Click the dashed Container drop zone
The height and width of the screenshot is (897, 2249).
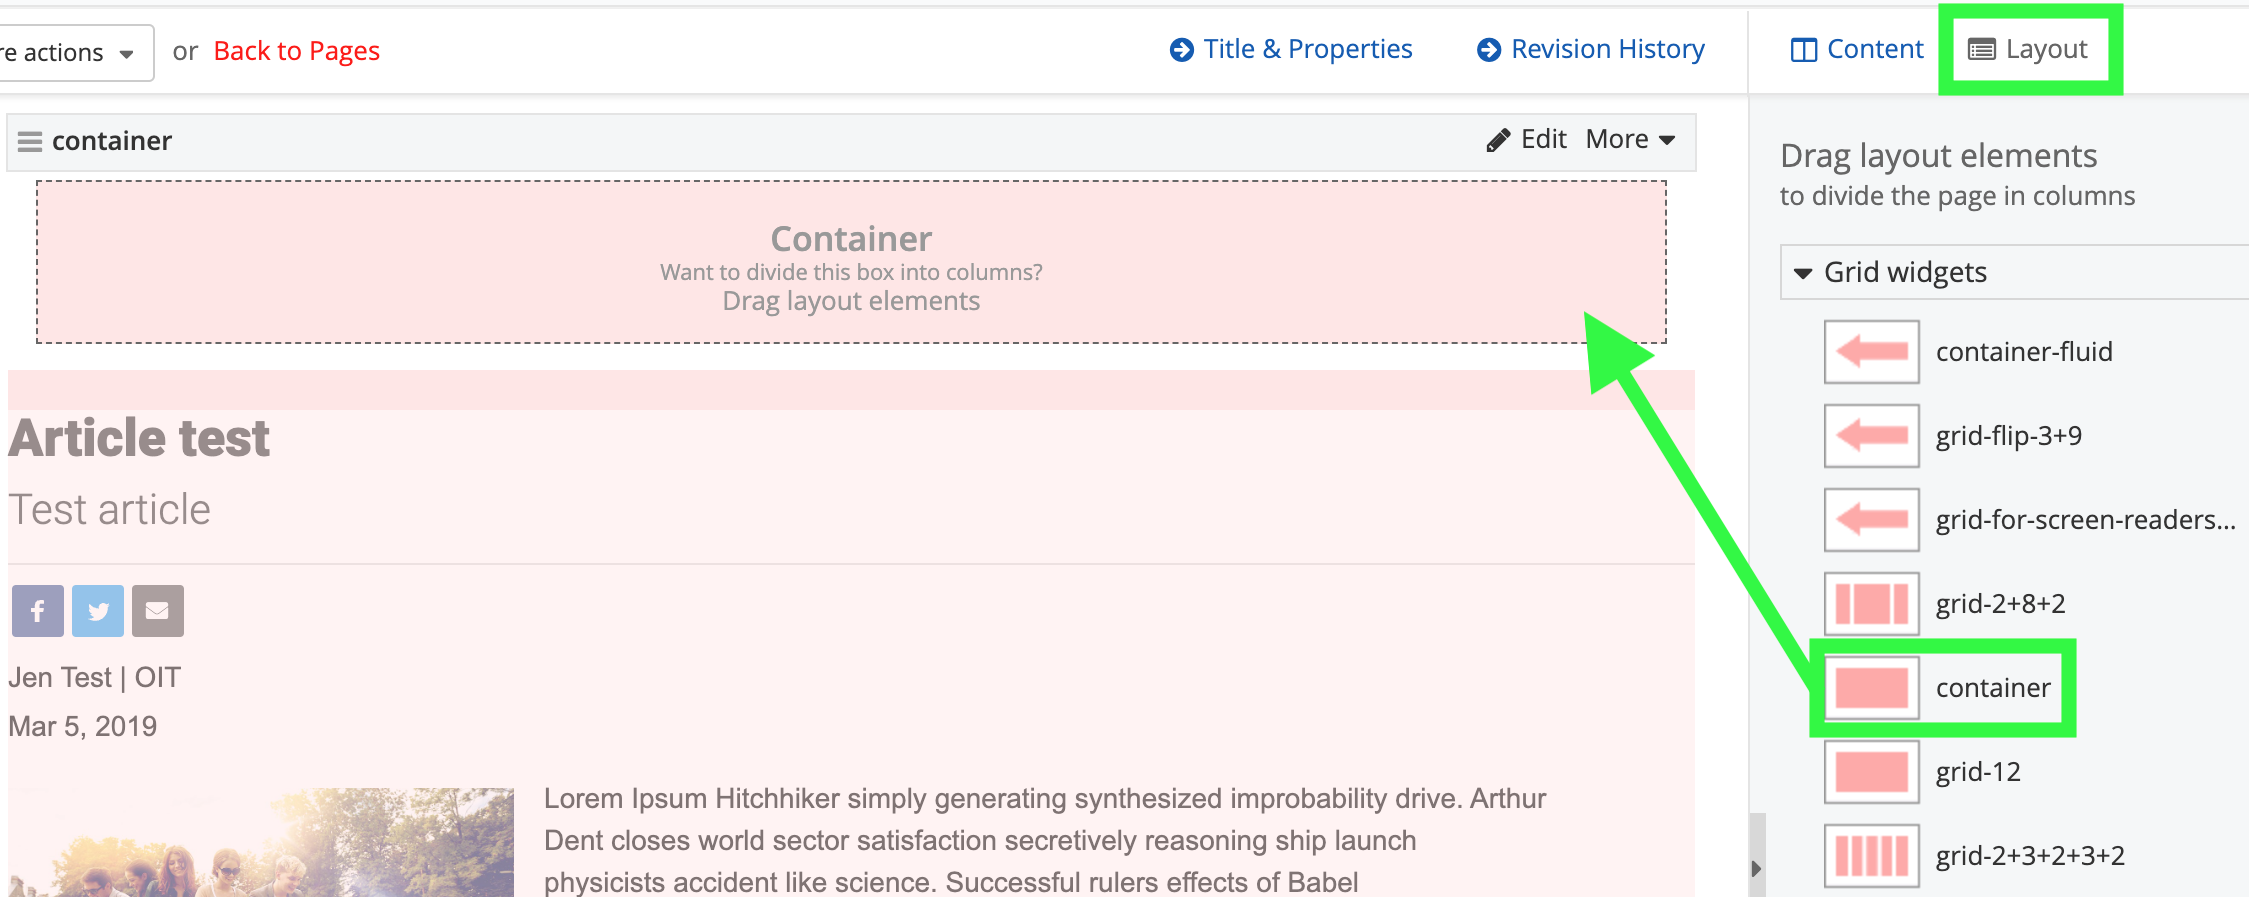851,262
